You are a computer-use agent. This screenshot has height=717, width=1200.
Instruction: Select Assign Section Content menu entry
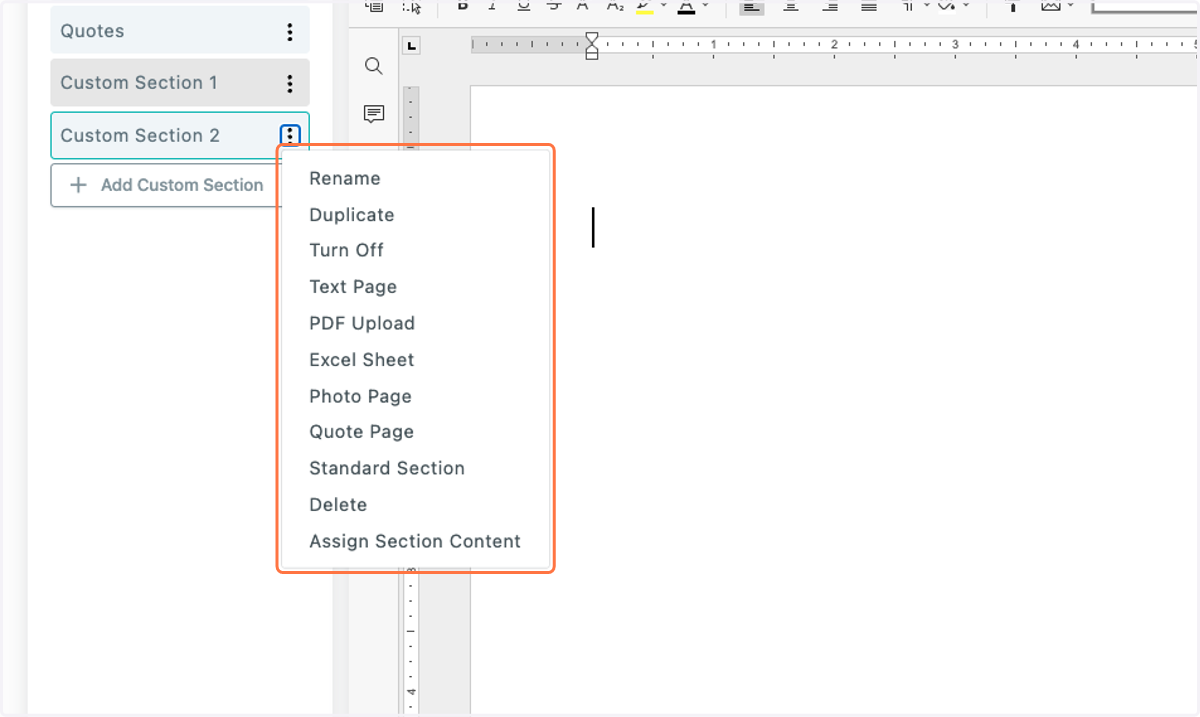click(416, 541)
